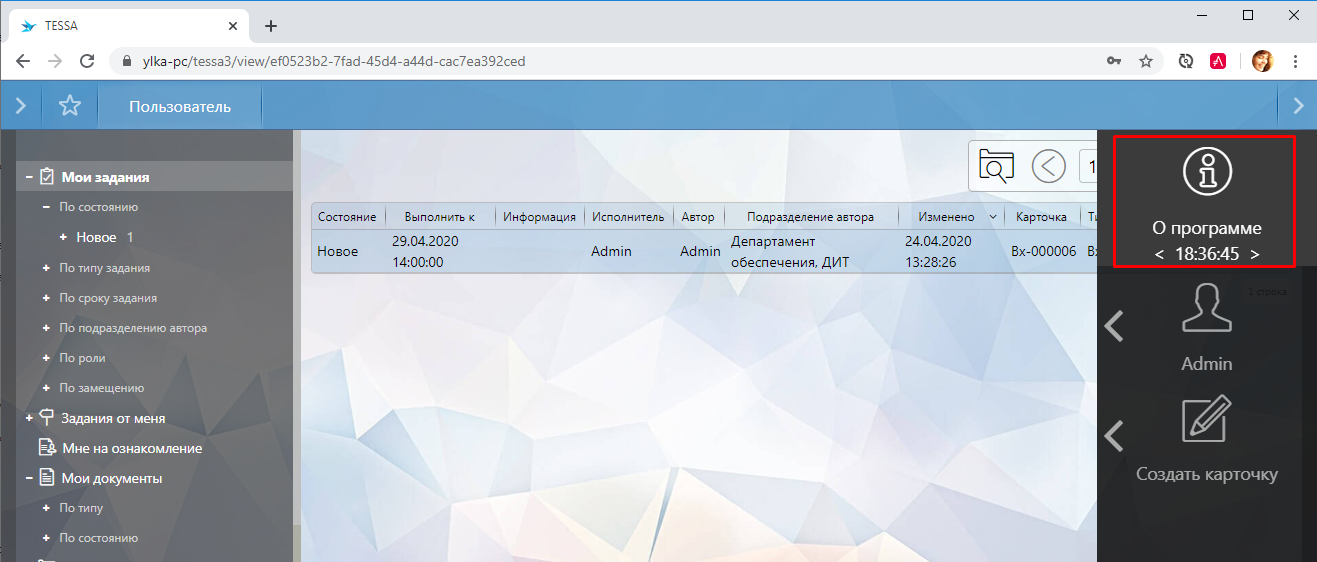This screenshot has width=1317, height=562.
Task: Open the folder search filter icon
Action: (x=996, y=166)
